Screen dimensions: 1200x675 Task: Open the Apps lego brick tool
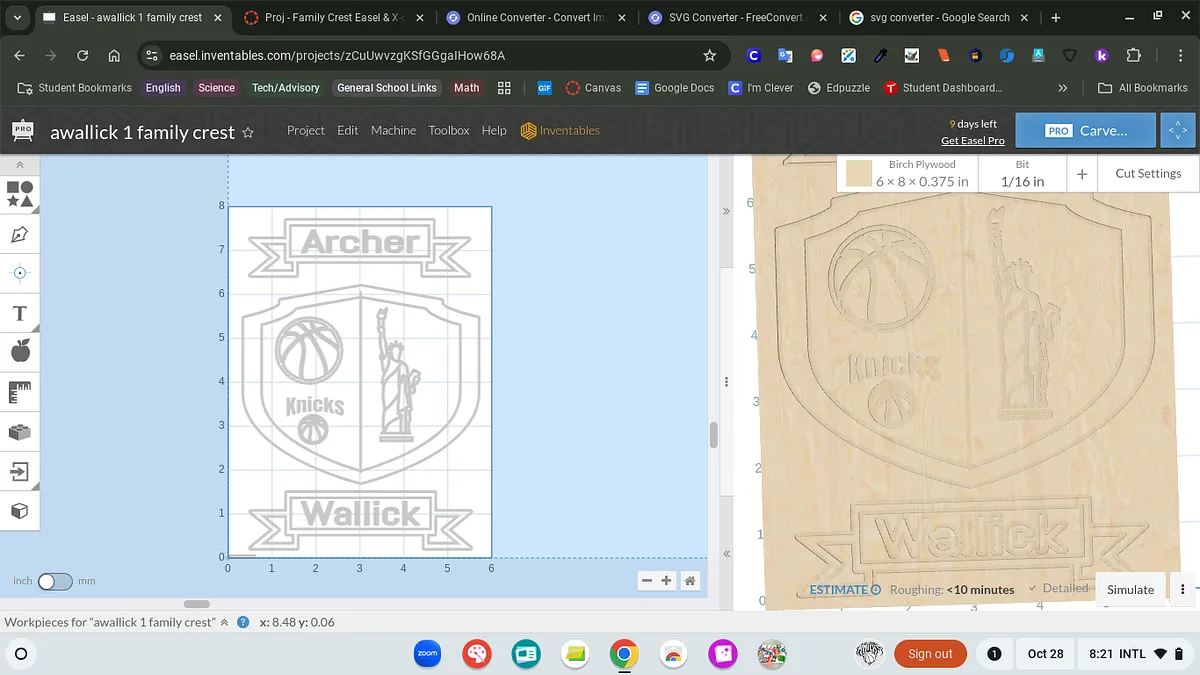tap(19, 432)
